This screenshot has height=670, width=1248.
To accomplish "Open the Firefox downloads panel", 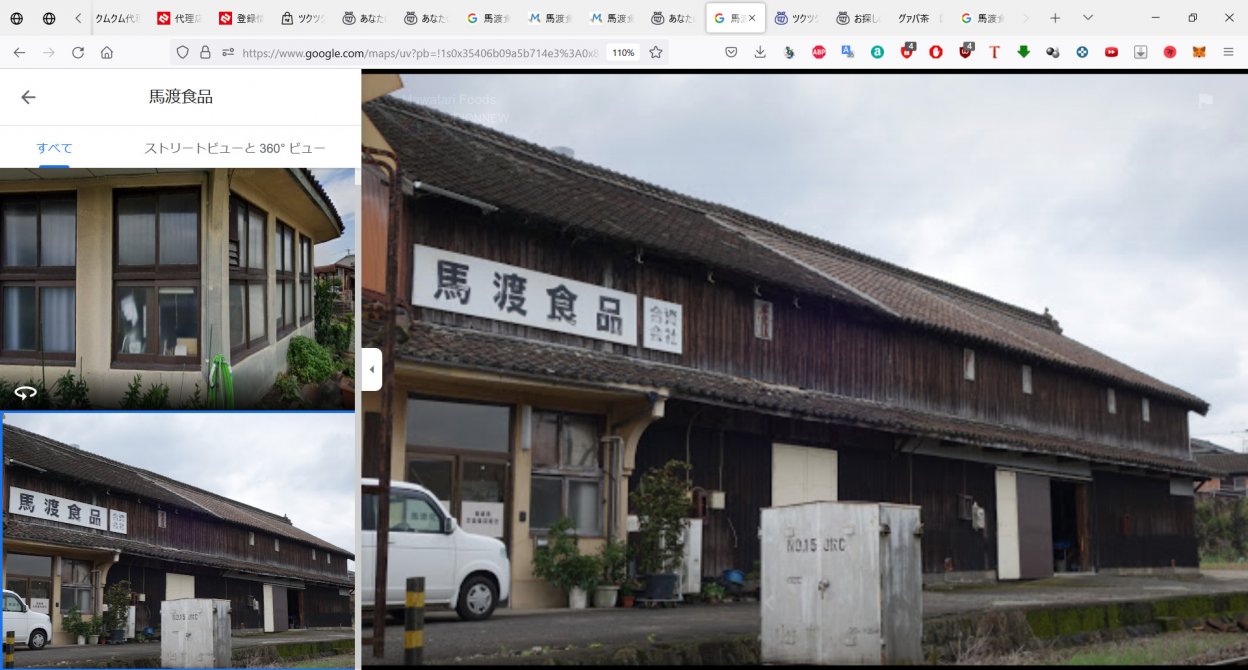I will point(760,52).
